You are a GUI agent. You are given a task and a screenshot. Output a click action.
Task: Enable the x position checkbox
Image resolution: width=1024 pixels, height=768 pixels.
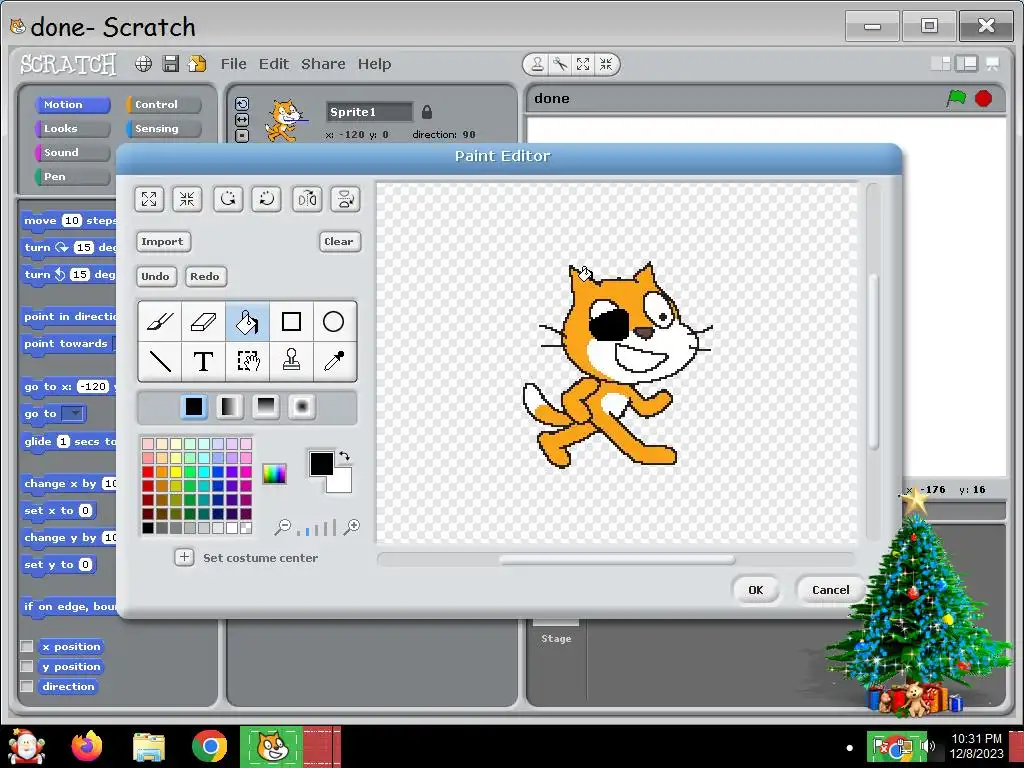tap(27, 646)
